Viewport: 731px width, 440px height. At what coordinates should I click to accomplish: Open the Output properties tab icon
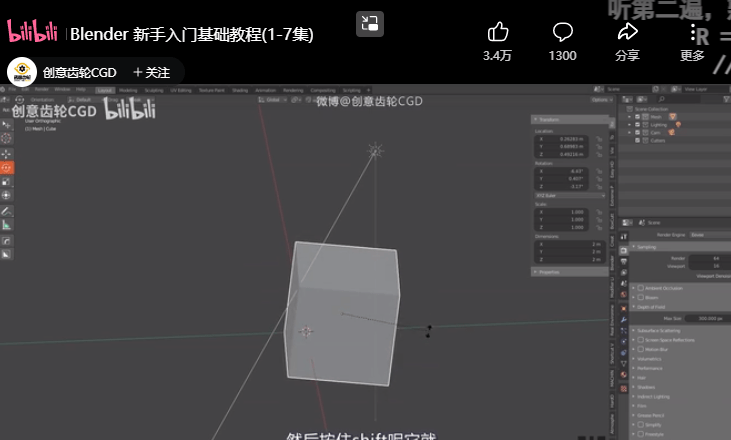(x=624, y=261)
